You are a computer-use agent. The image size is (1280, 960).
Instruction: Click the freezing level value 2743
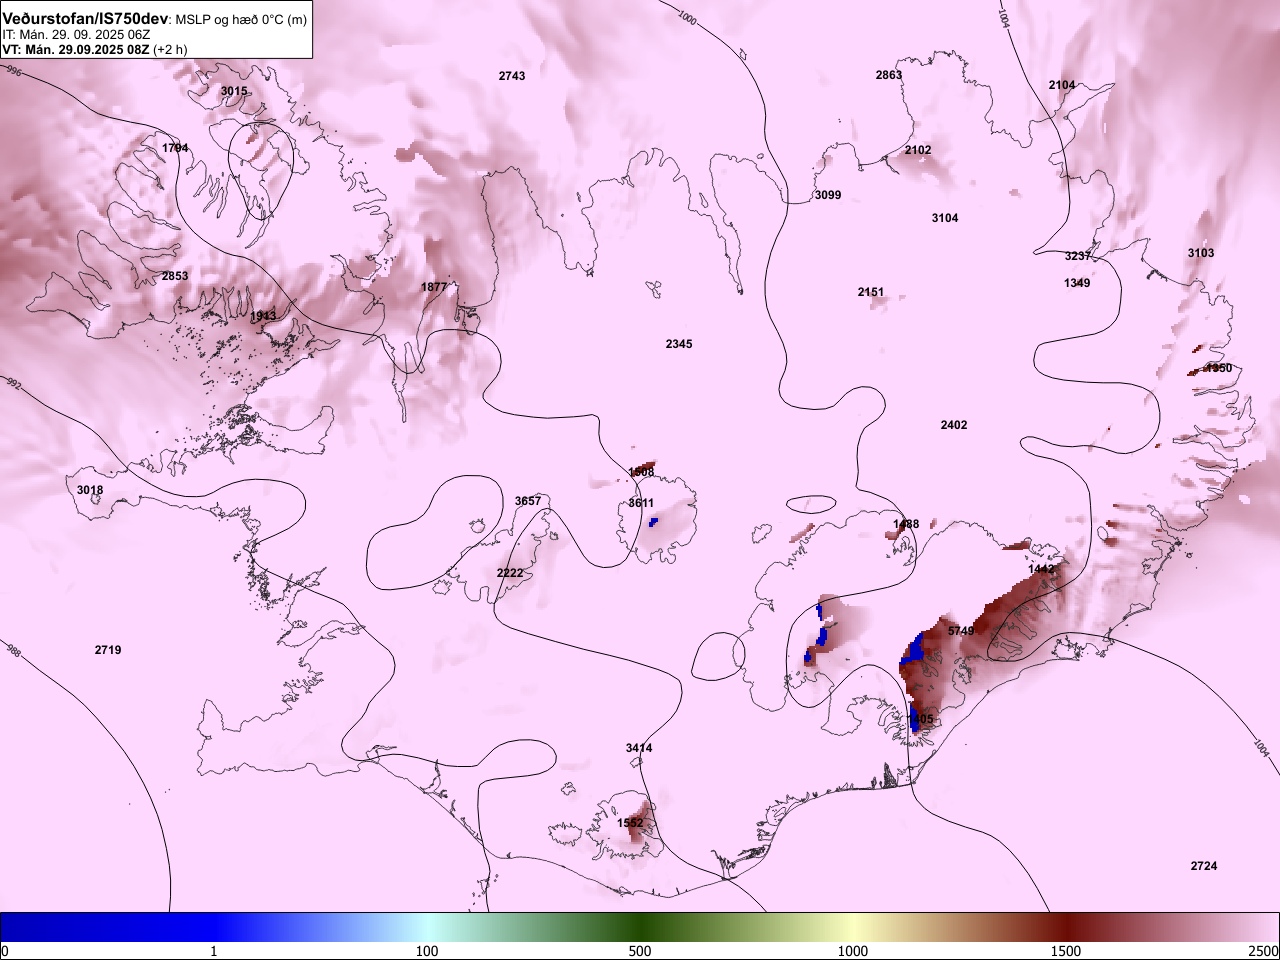point(512,76)
